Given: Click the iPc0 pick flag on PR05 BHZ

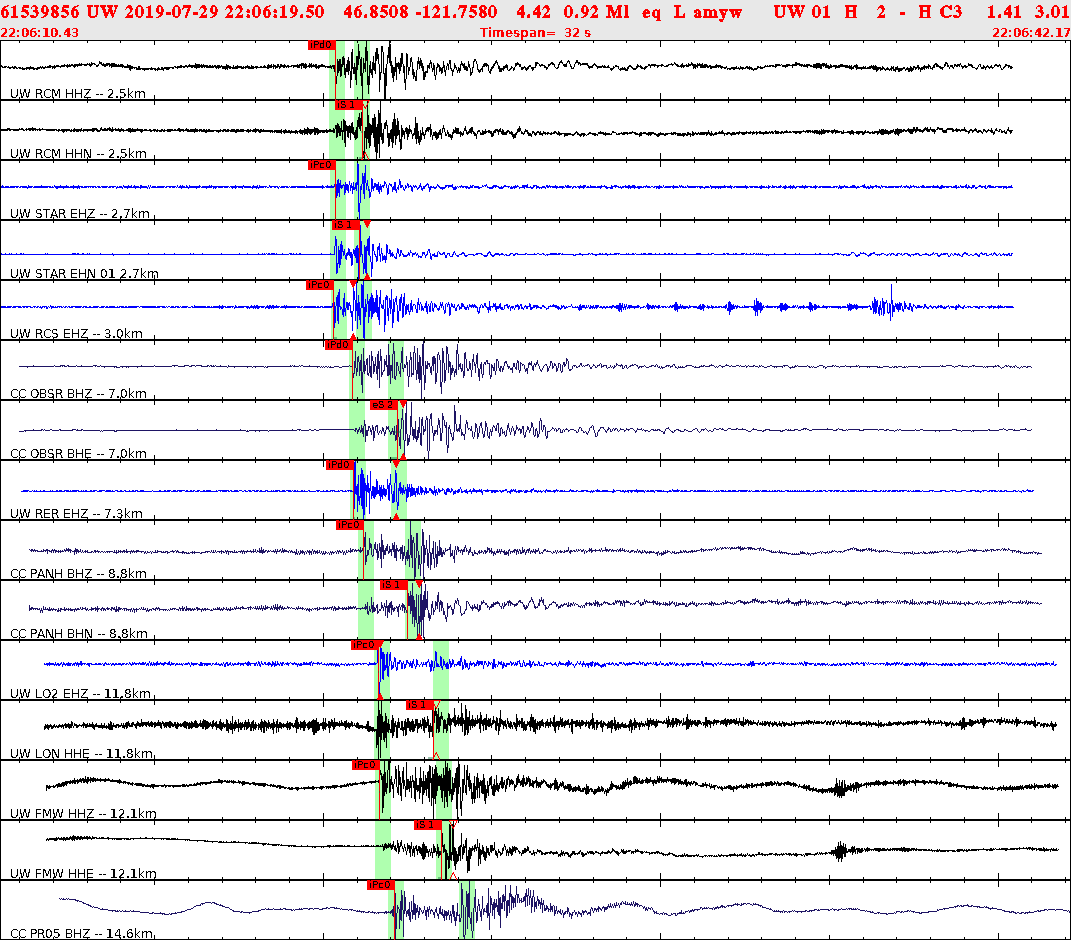Looking at the screenshot, I should (380, 885).
